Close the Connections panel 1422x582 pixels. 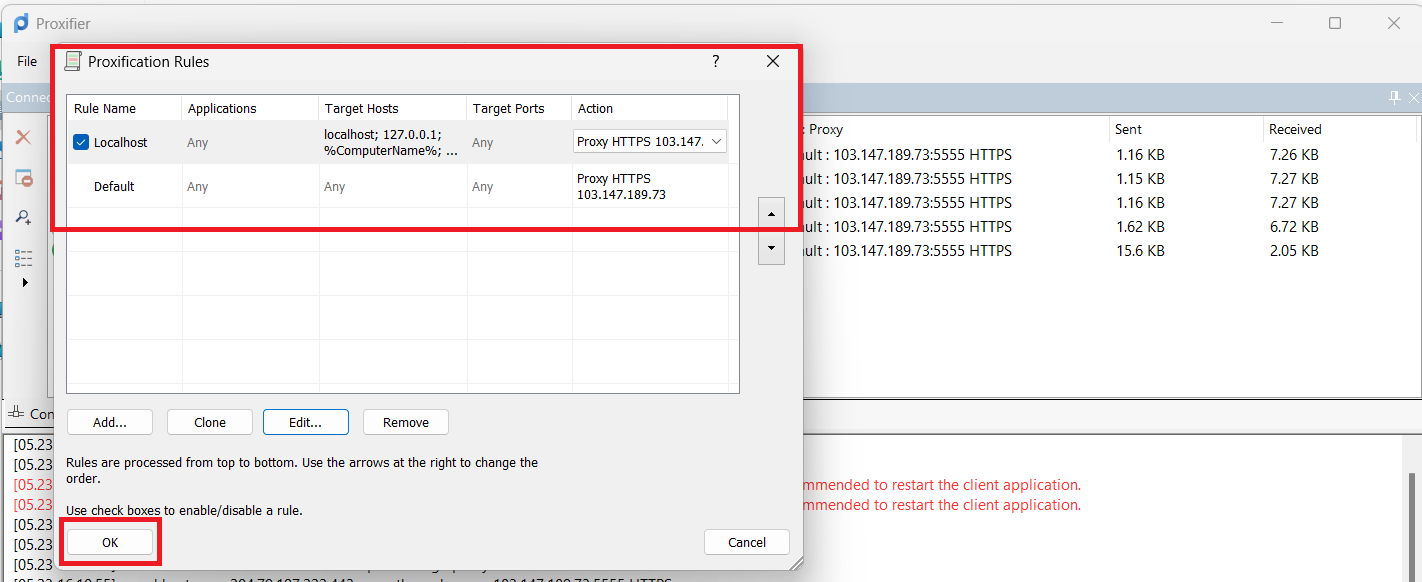pyautogui.click(x=1413, y=97)
